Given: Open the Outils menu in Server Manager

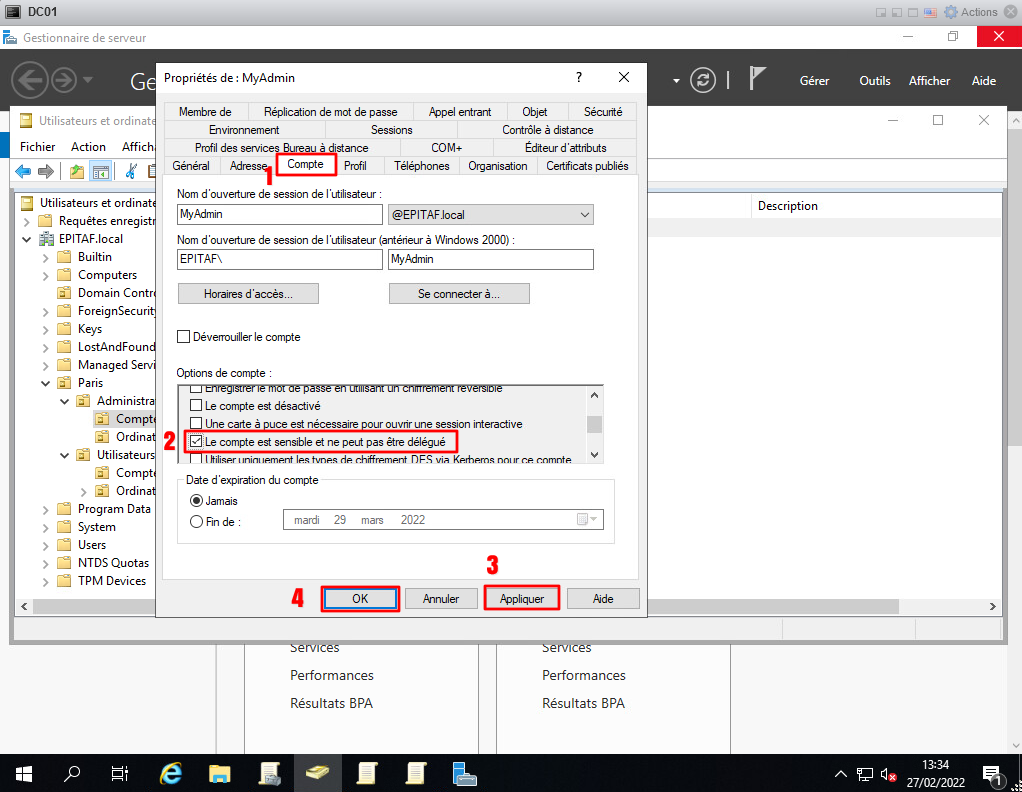Looking at the screenshot, I should point(874,81).
